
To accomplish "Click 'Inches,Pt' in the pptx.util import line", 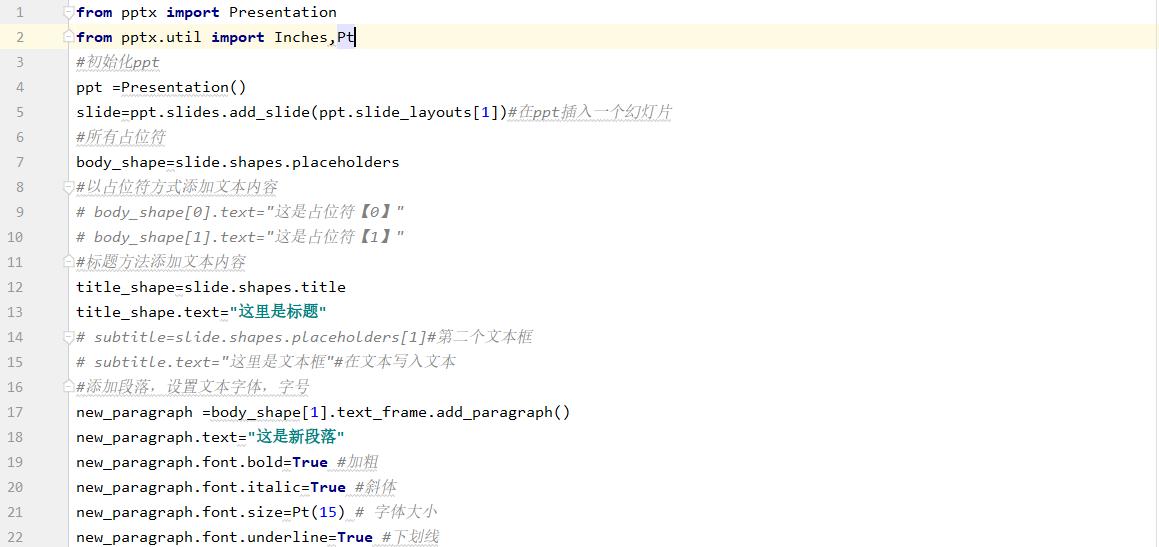I will pos(315,38).
